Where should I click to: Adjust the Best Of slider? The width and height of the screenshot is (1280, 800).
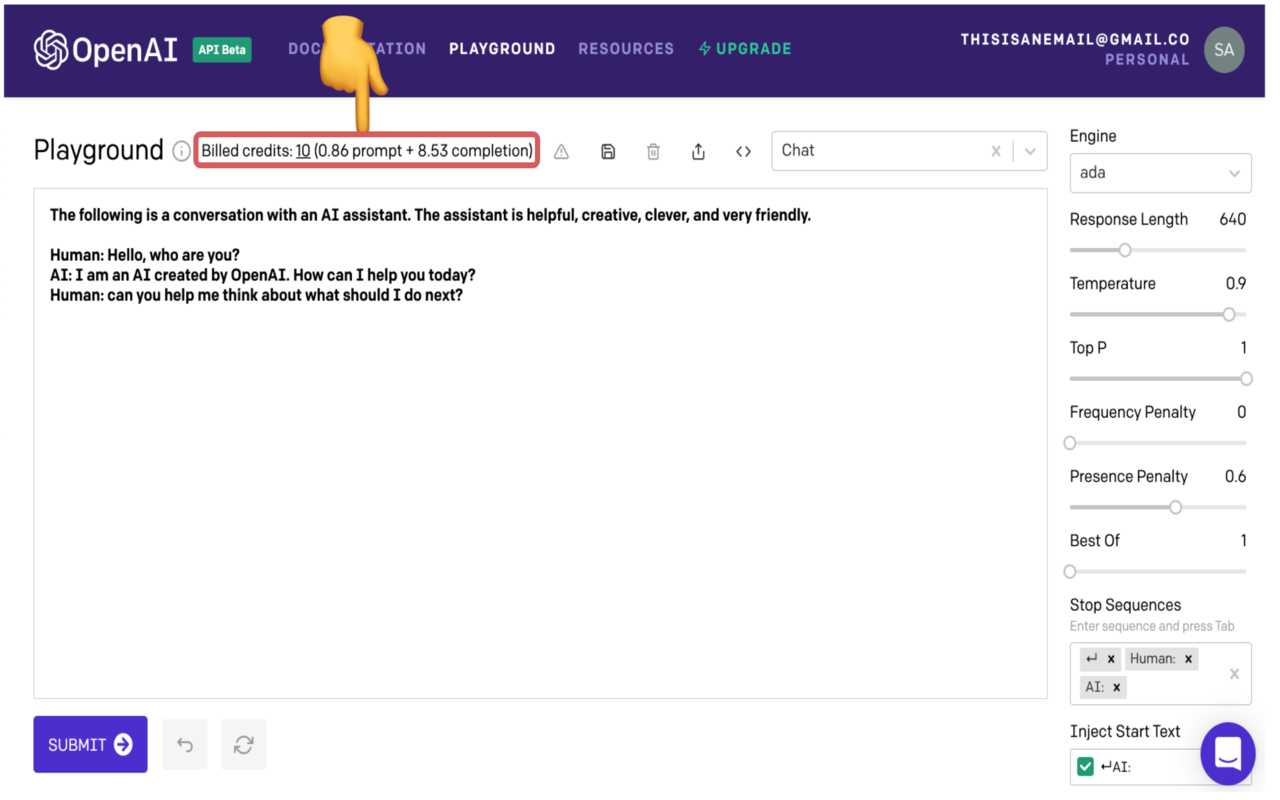[x=1070, y=571]
